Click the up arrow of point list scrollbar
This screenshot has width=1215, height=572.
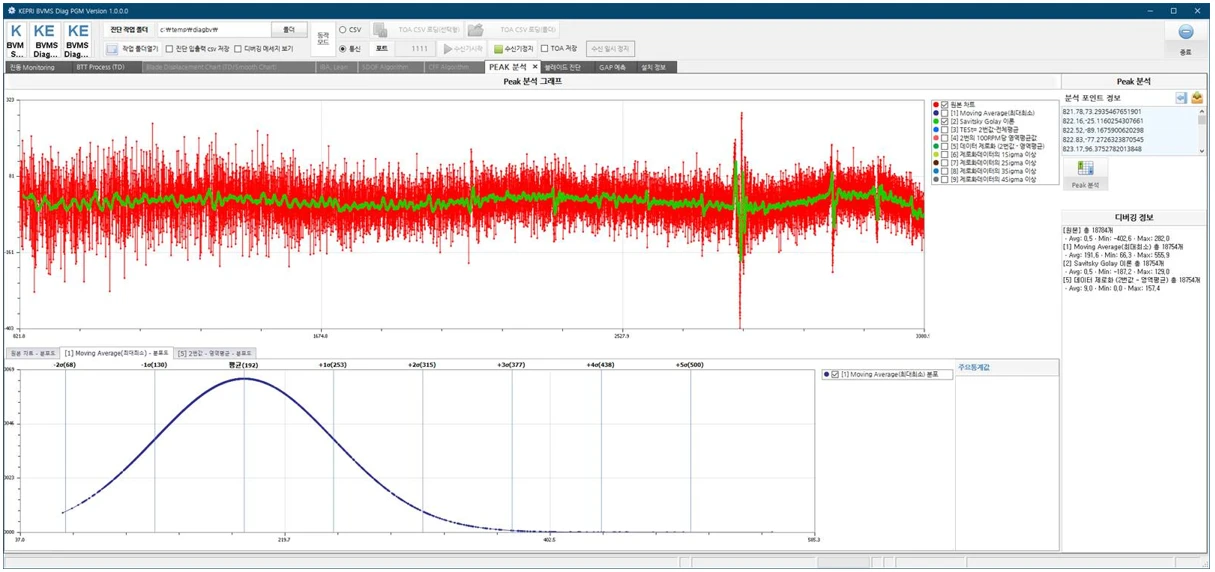pyautogui.click(x=1203, y=111)
